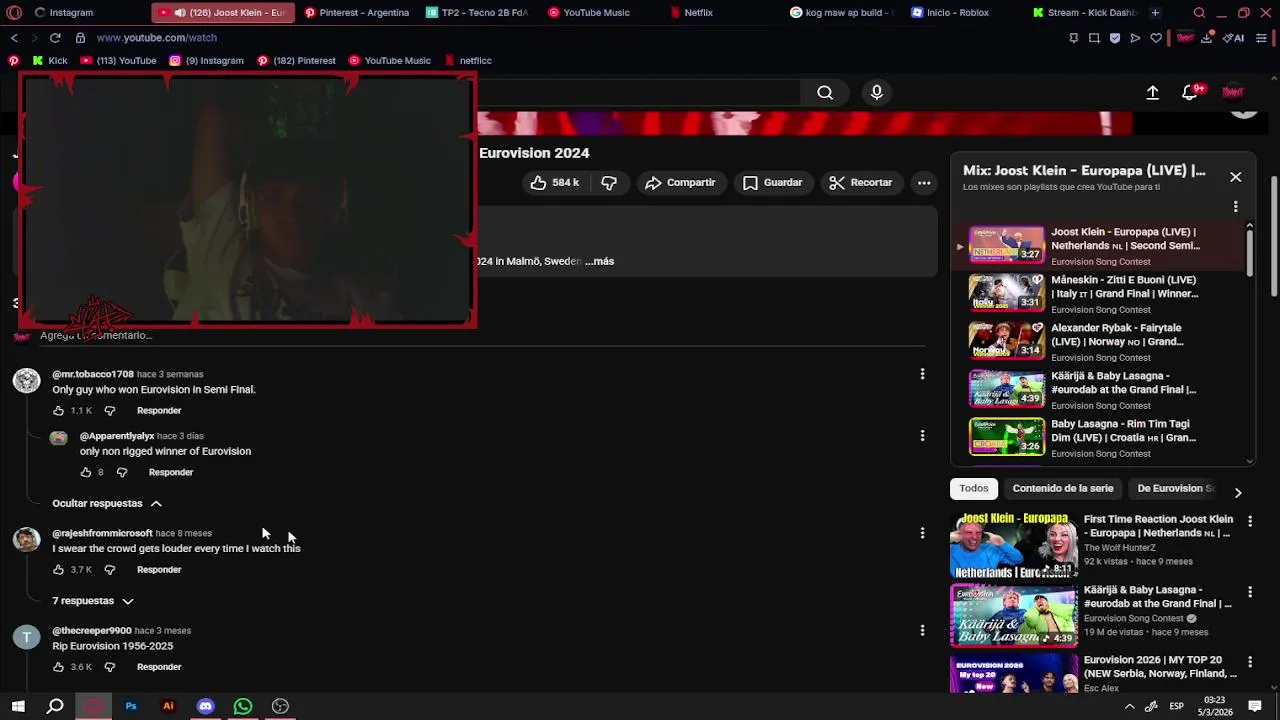Viewport: 1280px width, 720px height.
Task: Open options for thecreeper9900's comment
Action: 922,630
